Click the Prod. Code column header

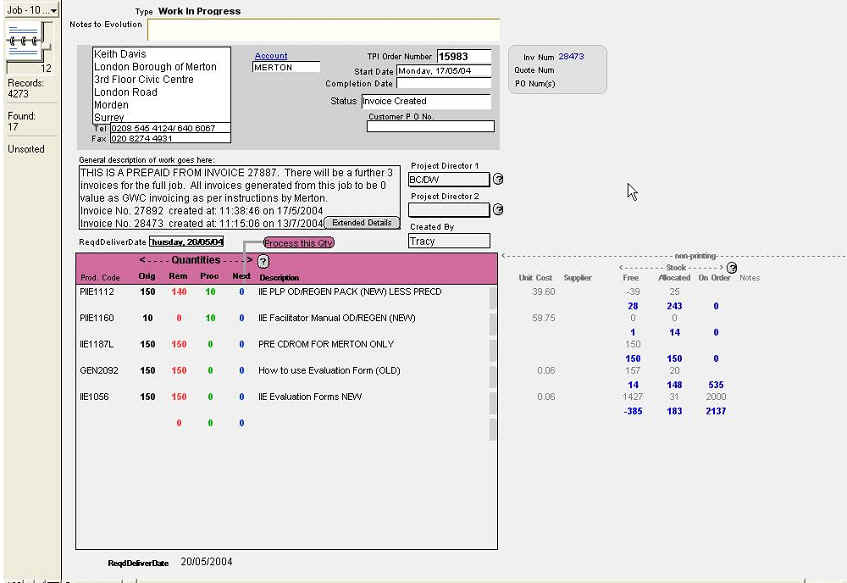[x=100, y=278]
